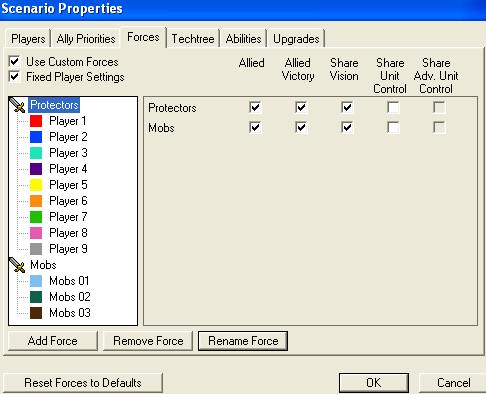The width and height of the screenshot is (486, 394).
Task: Click Reset Forces to Defaults
Action: tap(83, 383)
